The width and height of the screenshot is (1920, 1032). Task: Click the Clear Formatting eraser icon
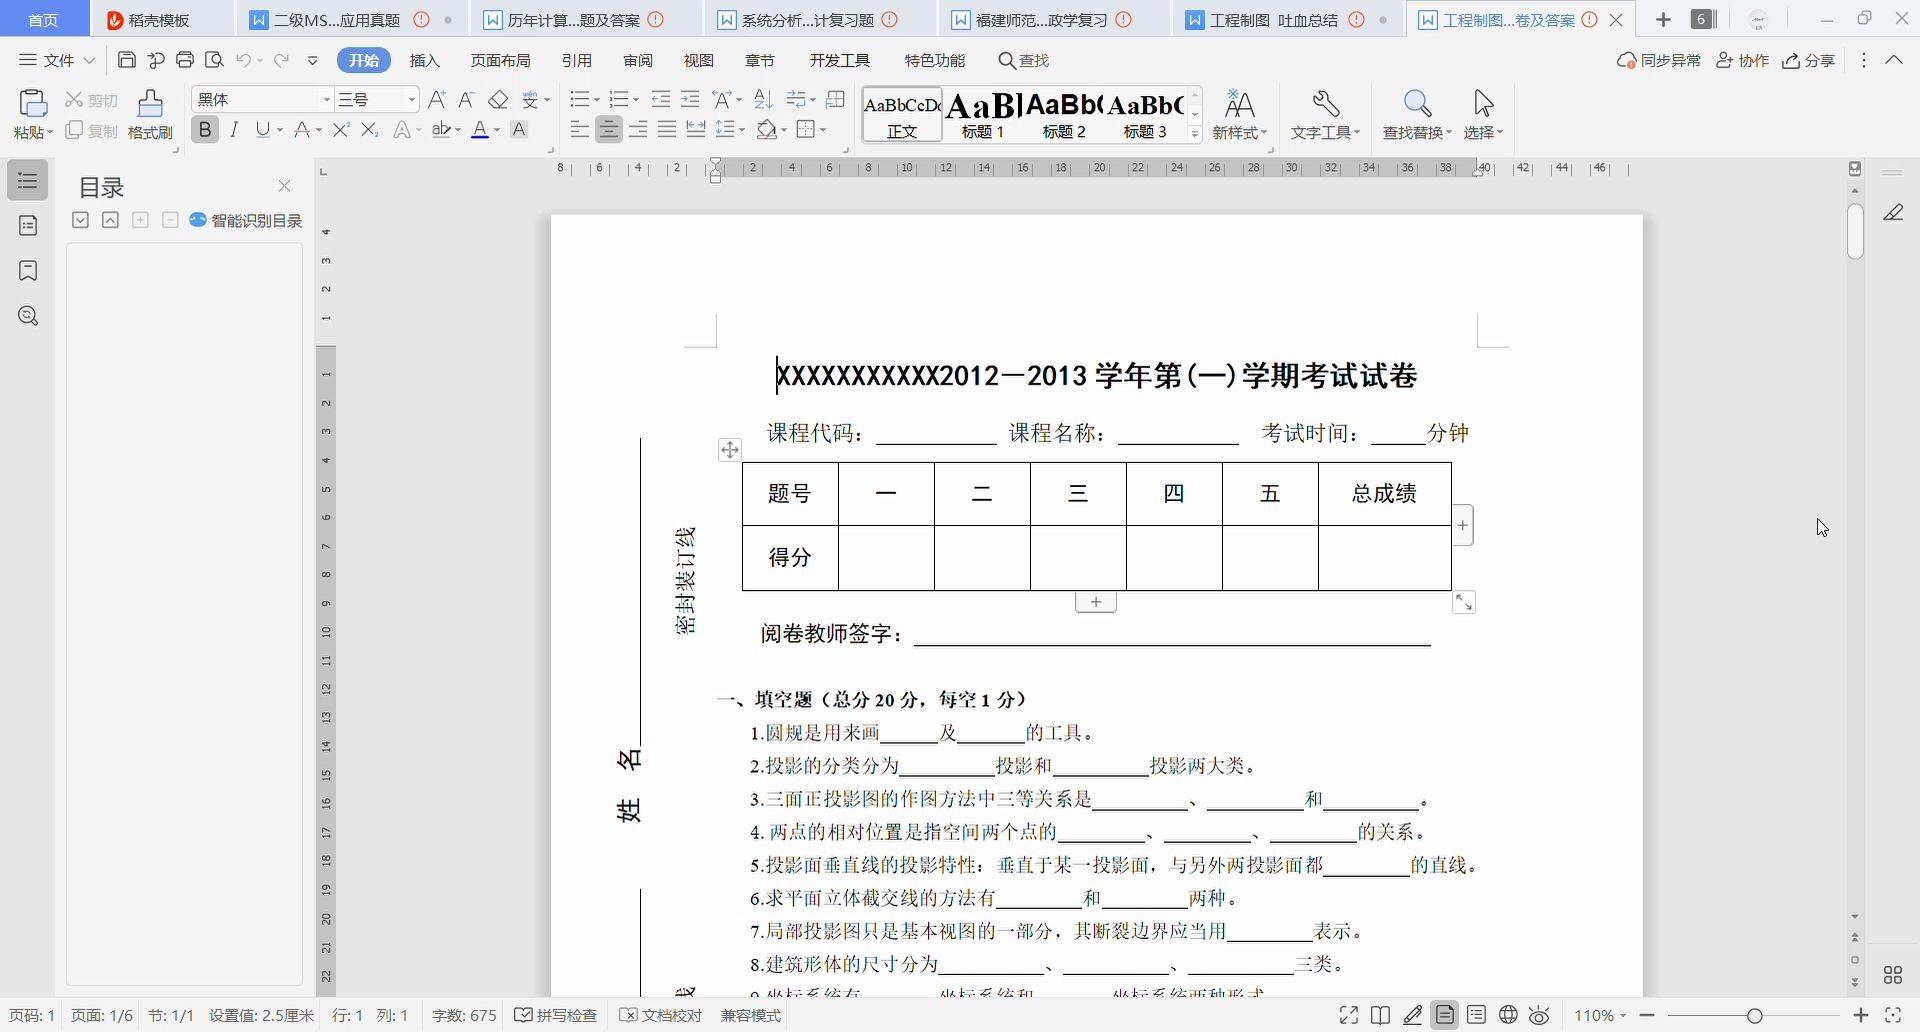click(x=498, y=99)
